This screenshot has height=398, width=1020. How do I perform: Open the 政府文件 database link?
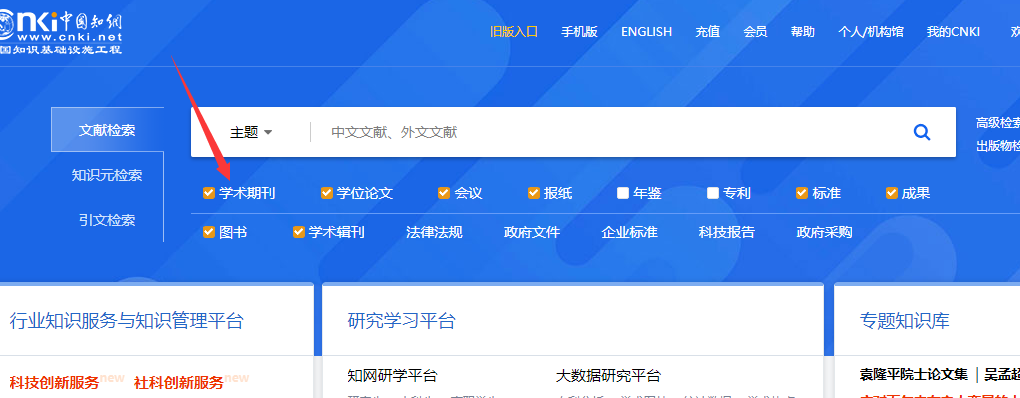[531, 232]
